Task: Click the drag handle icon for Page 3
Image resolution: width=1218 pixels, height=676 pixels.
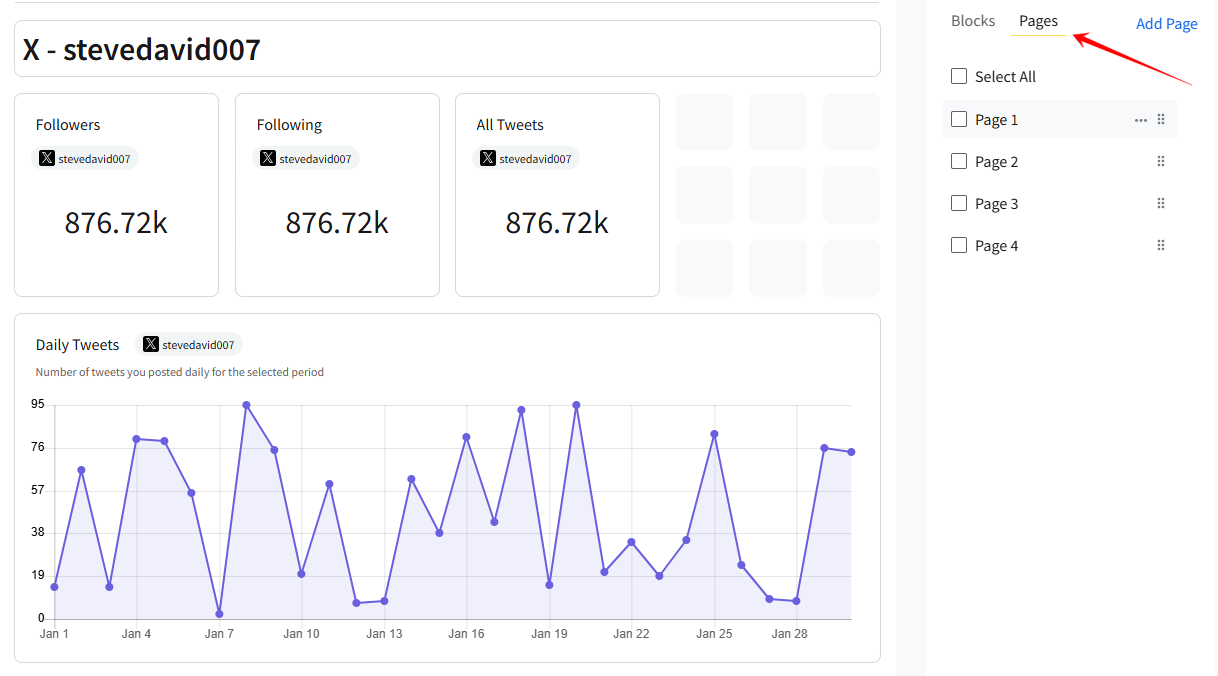Action: [1161, 203]
